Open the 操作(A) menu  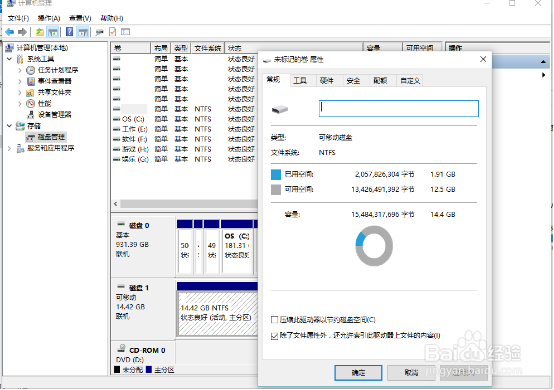click(x=49, y=18)
